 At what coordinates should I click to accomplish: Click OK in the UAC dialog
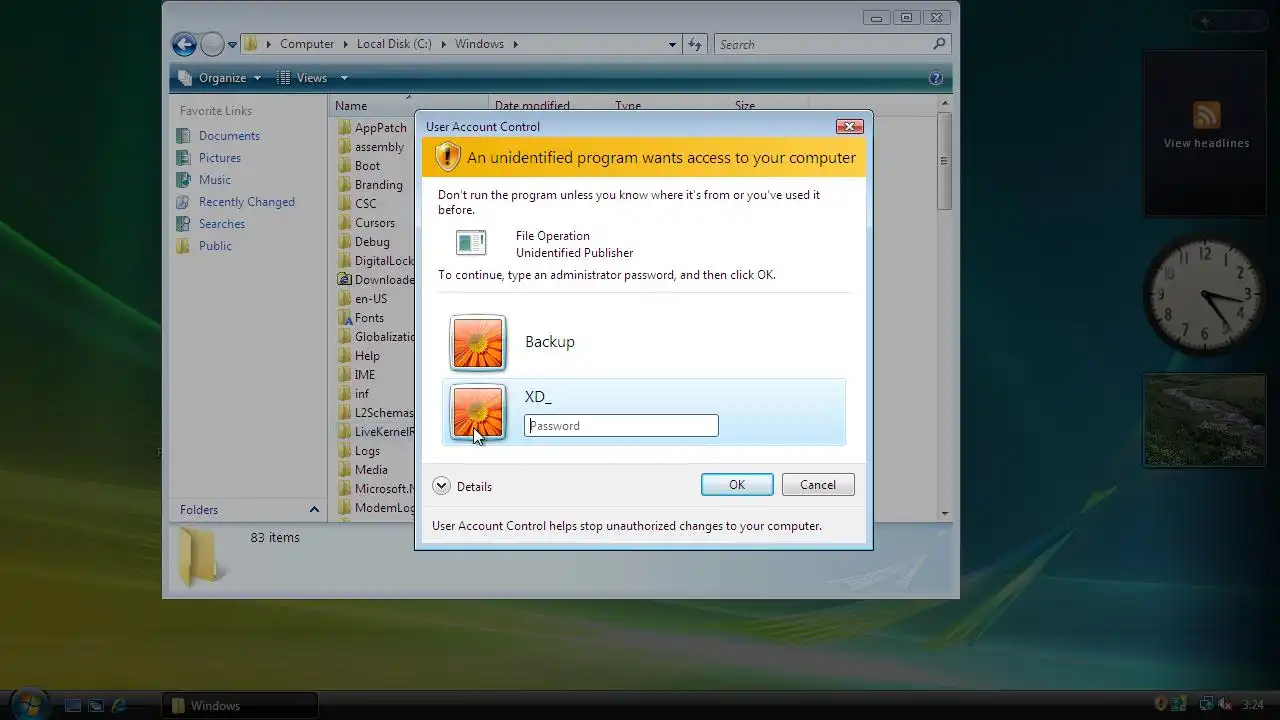pos(737,485)
